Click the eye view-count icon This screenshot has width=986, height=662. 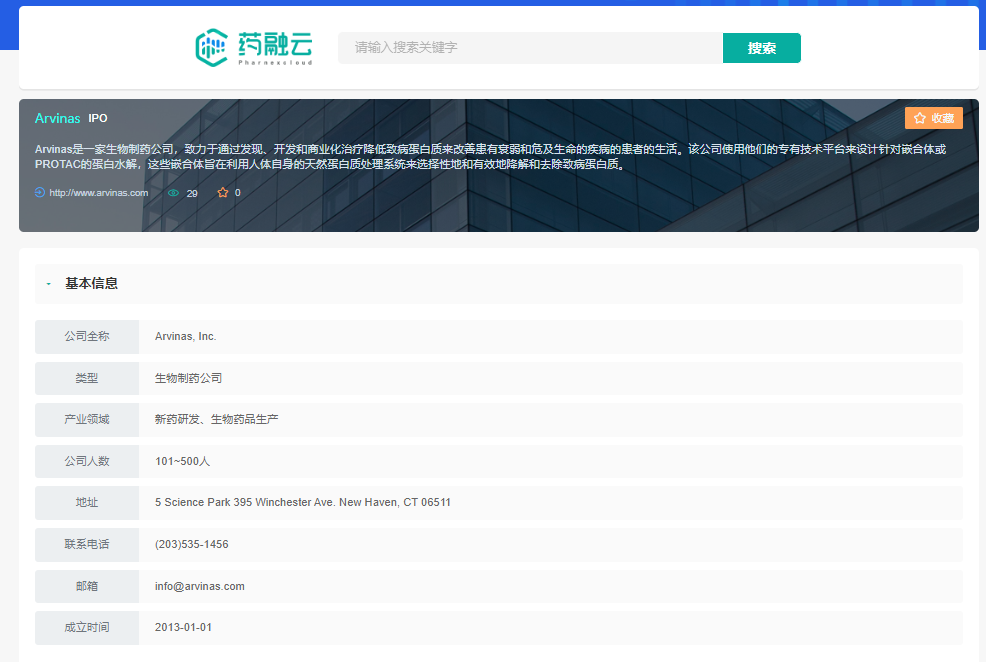click(173, 193)
